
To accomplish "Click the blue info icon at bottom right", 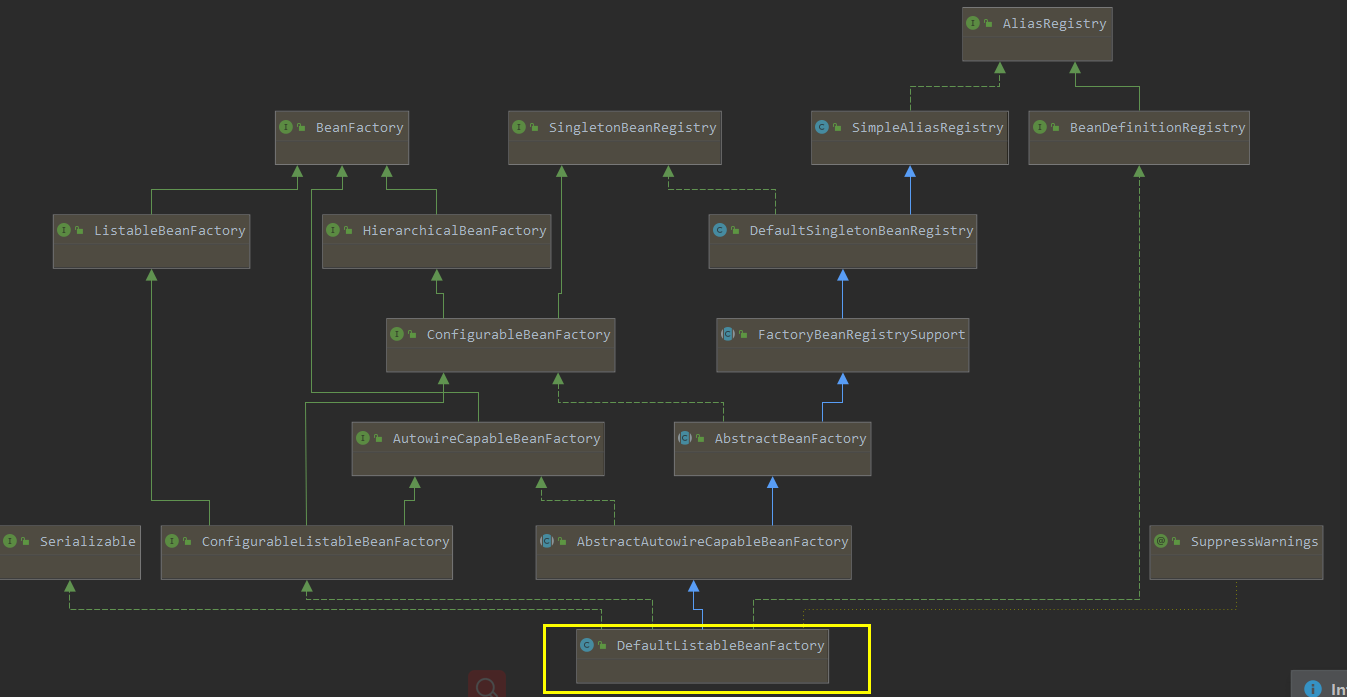I will pos(1313,688).
